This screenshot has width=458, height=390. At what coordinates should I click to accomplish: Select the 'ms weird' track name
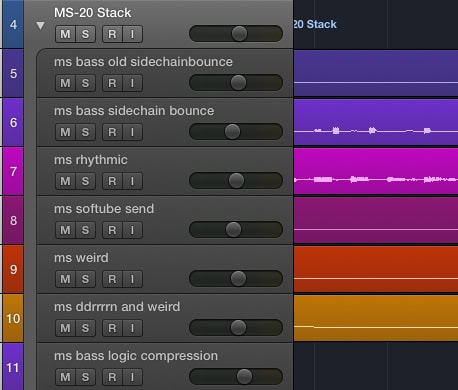(81, 258)
